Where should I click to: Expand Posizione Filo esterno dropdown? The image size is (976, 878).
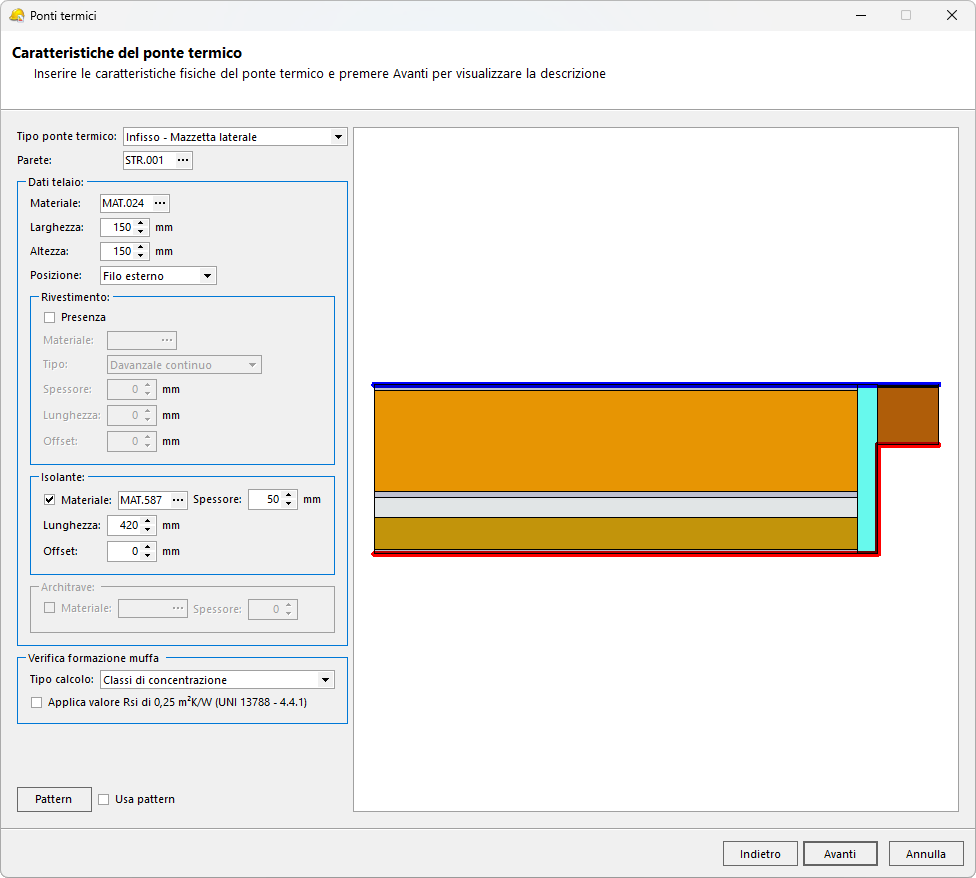point(207,276)
